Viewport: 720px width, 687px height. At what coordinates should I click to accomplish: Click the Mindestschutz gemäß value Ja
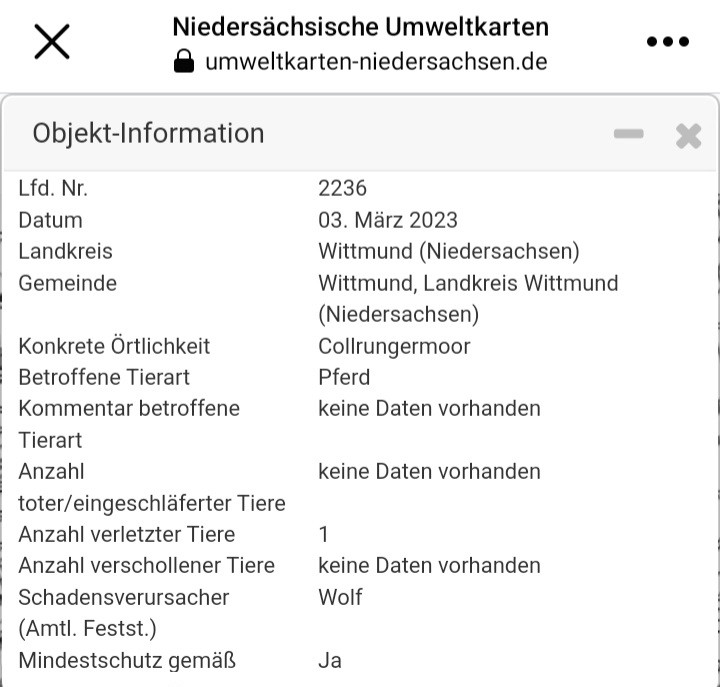(x=330, y=661)
